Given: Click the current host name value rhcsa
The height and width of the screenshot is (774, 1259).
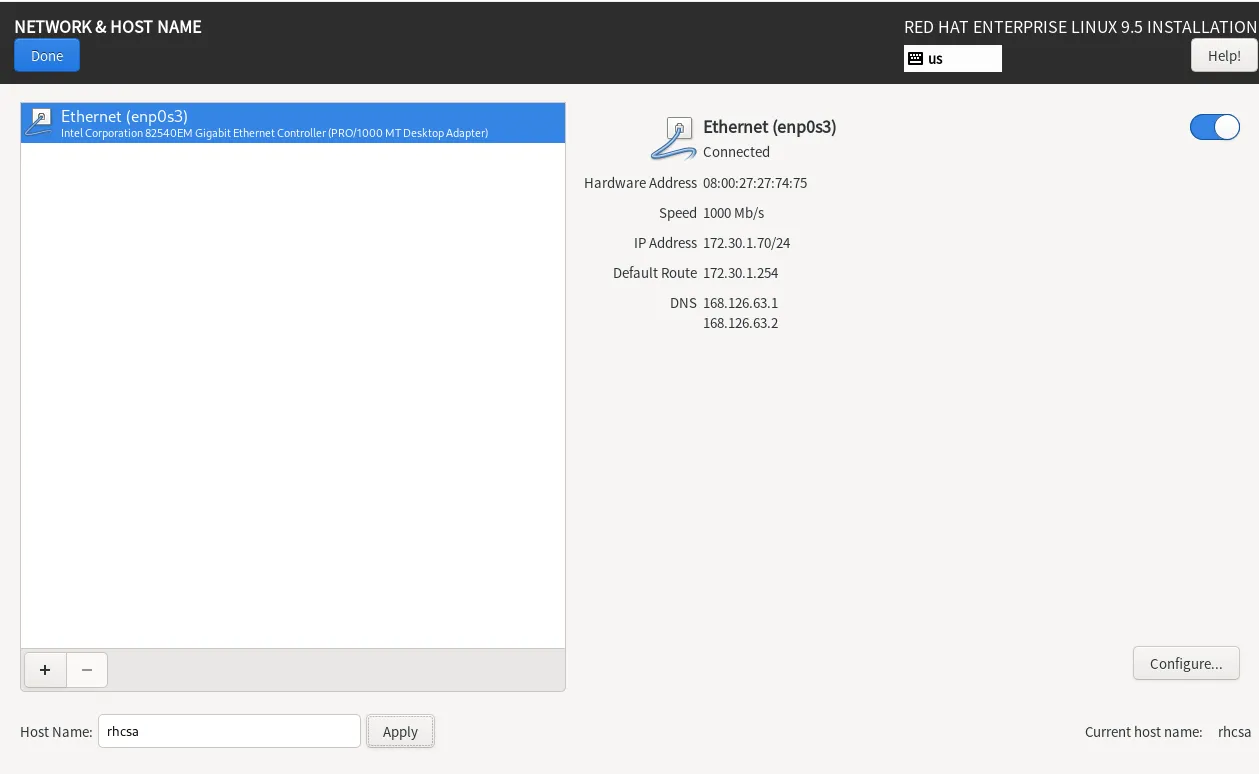Looking at the screenshot, I should point(1235,732).
